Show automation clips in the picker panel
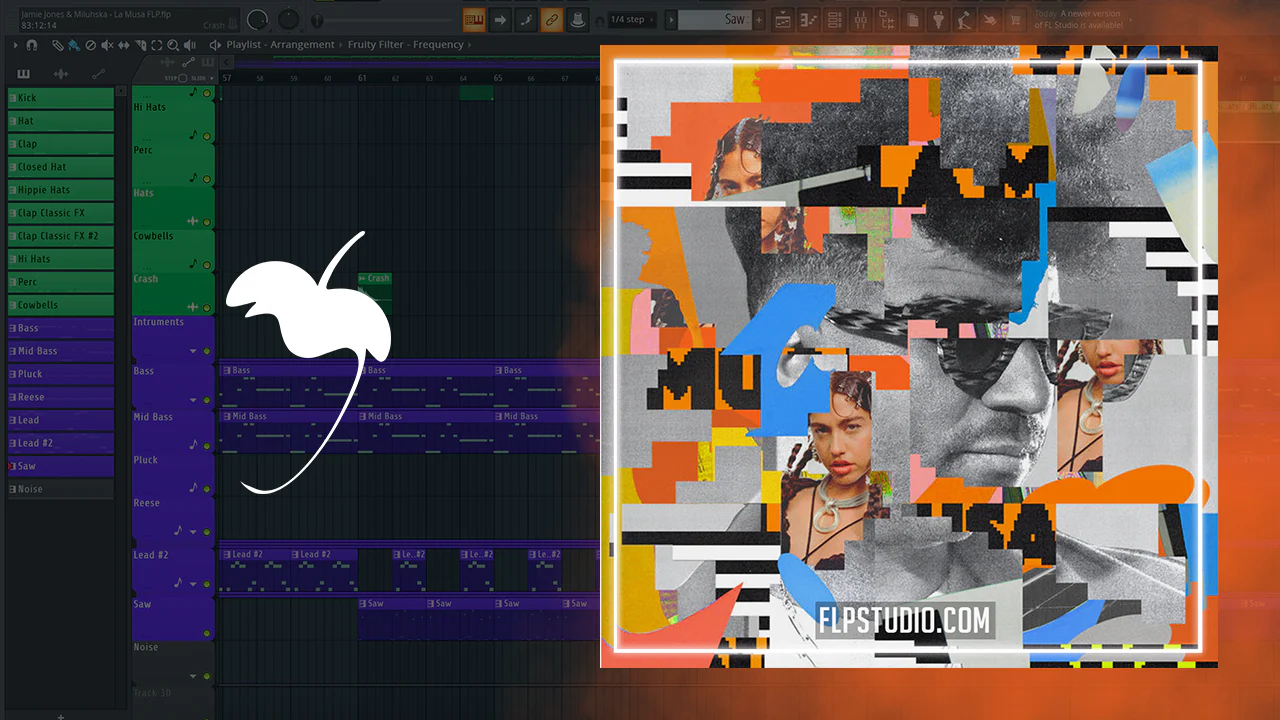Image resolution: width=1280 pixels, height=720 pixels. pyautogui.click(x=98, y=74)
